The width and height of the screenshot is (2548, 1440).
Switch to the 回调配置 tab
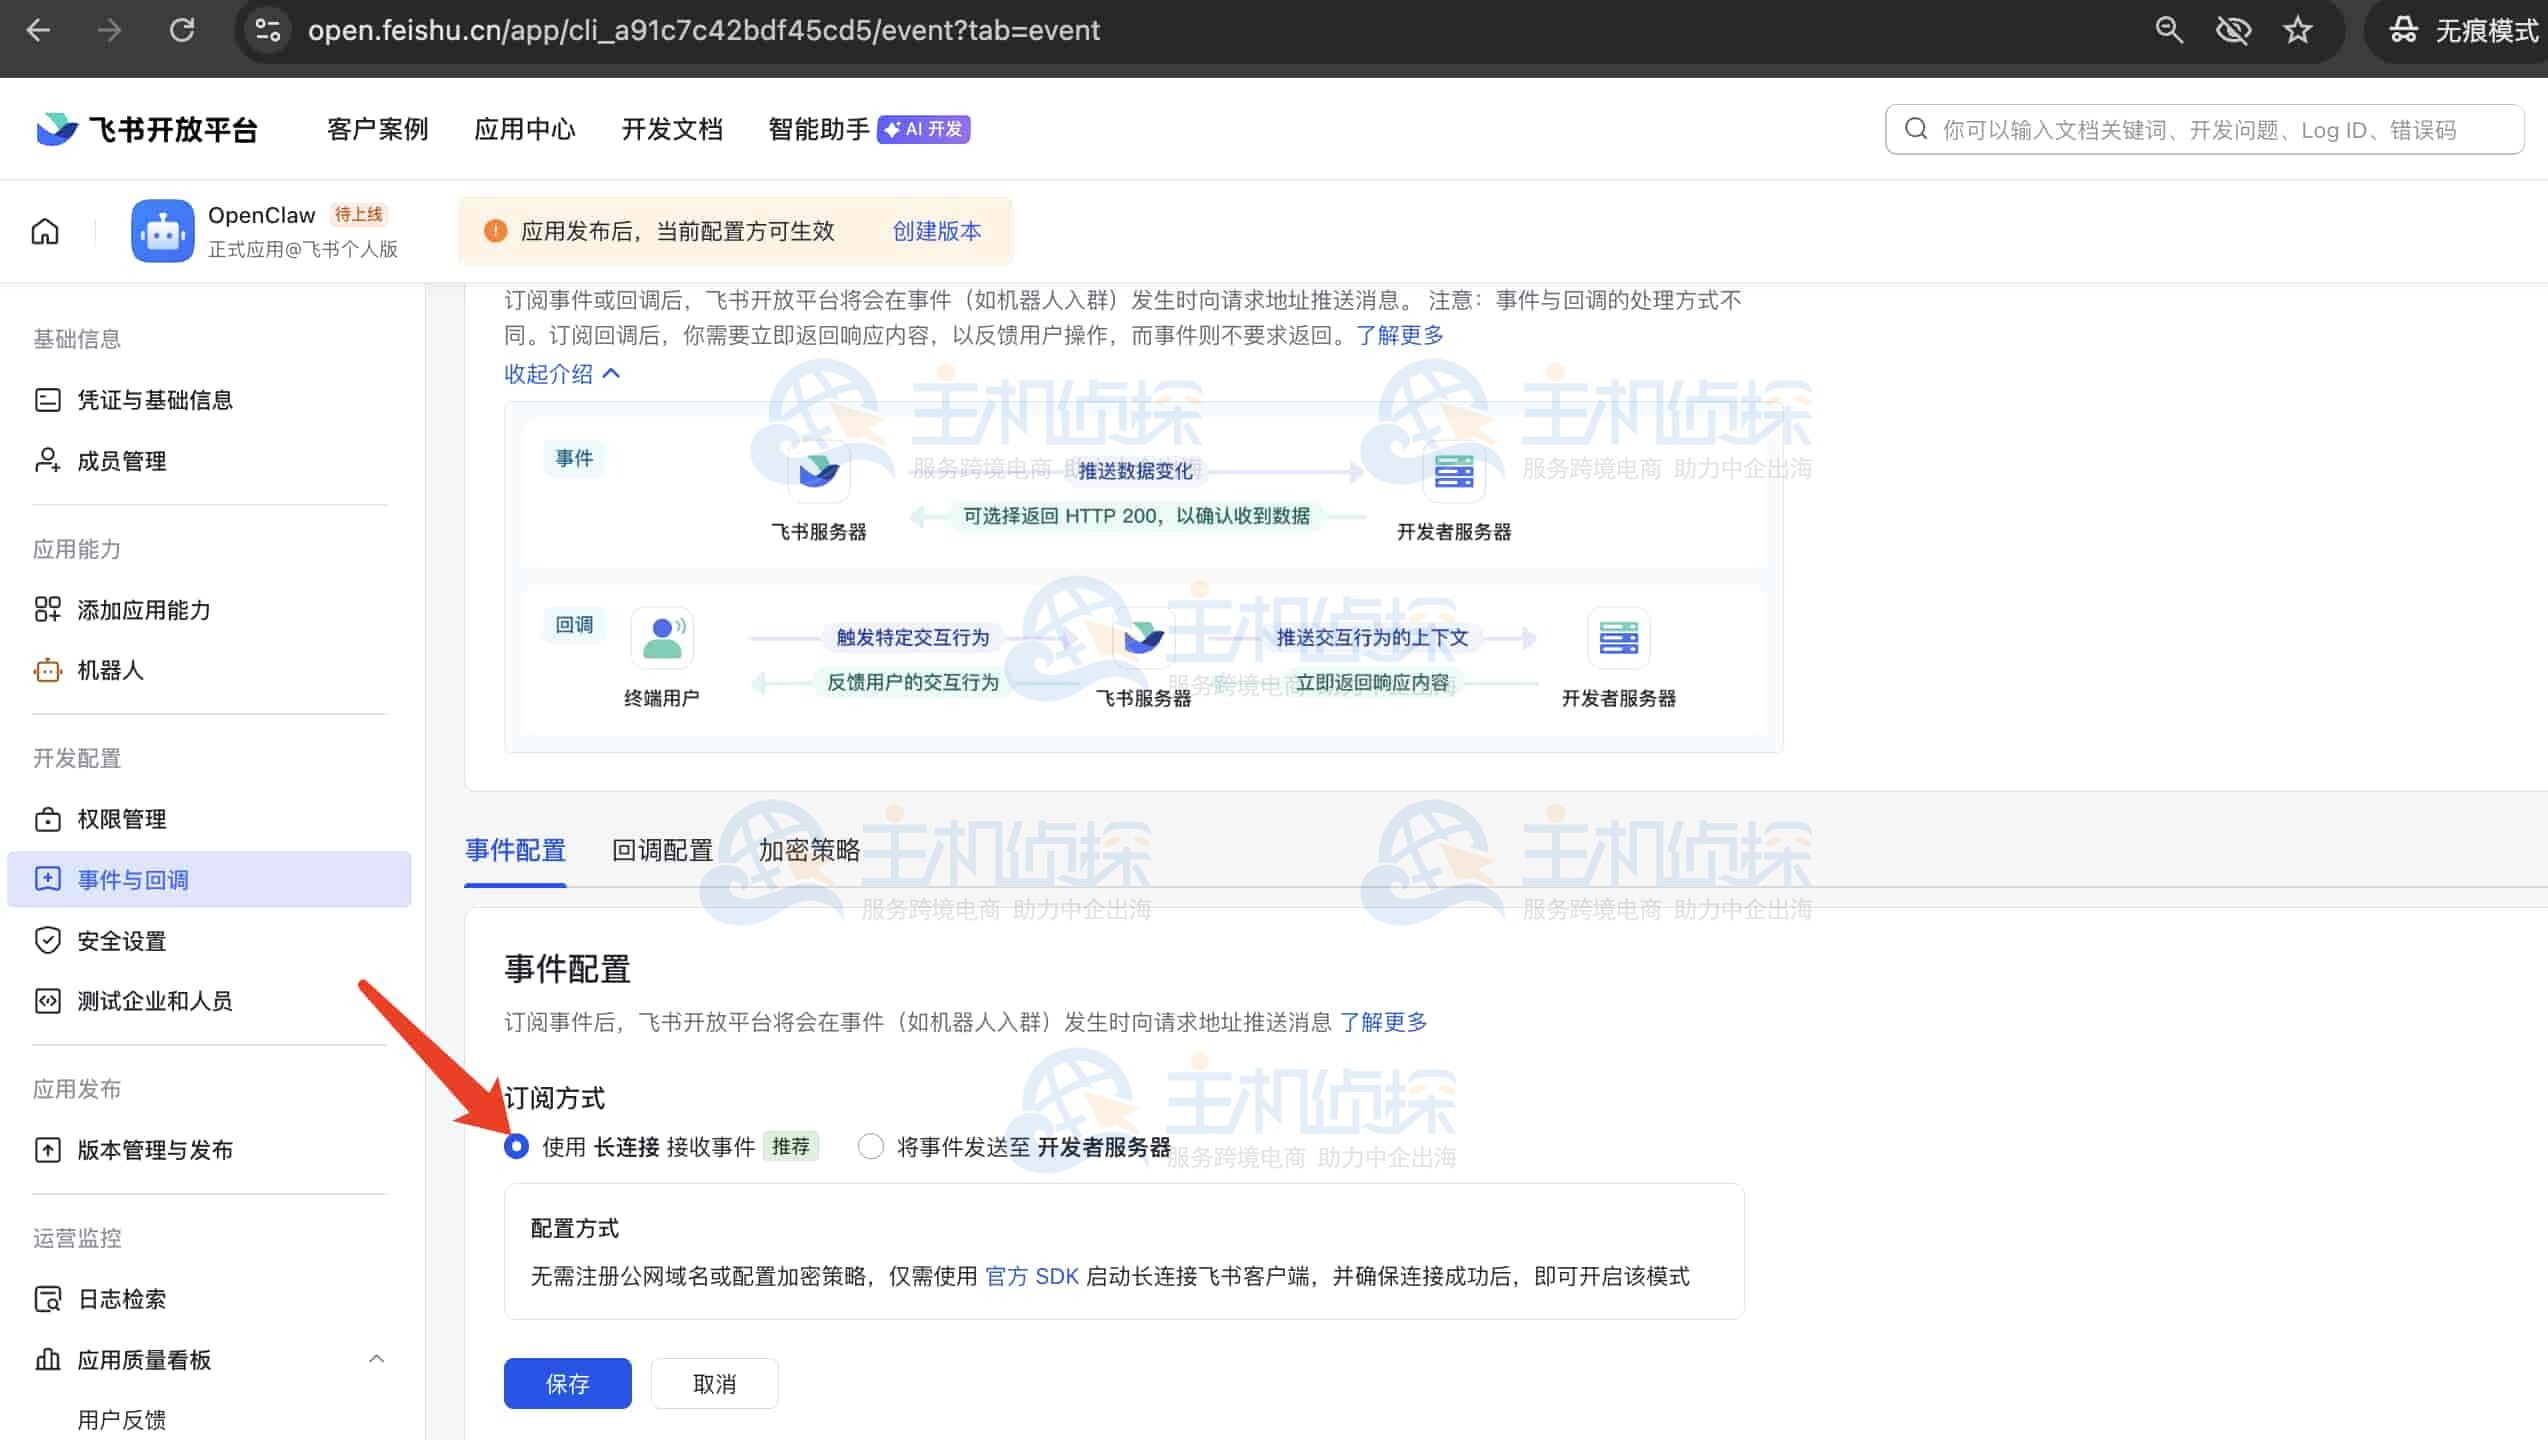(661, 849)
